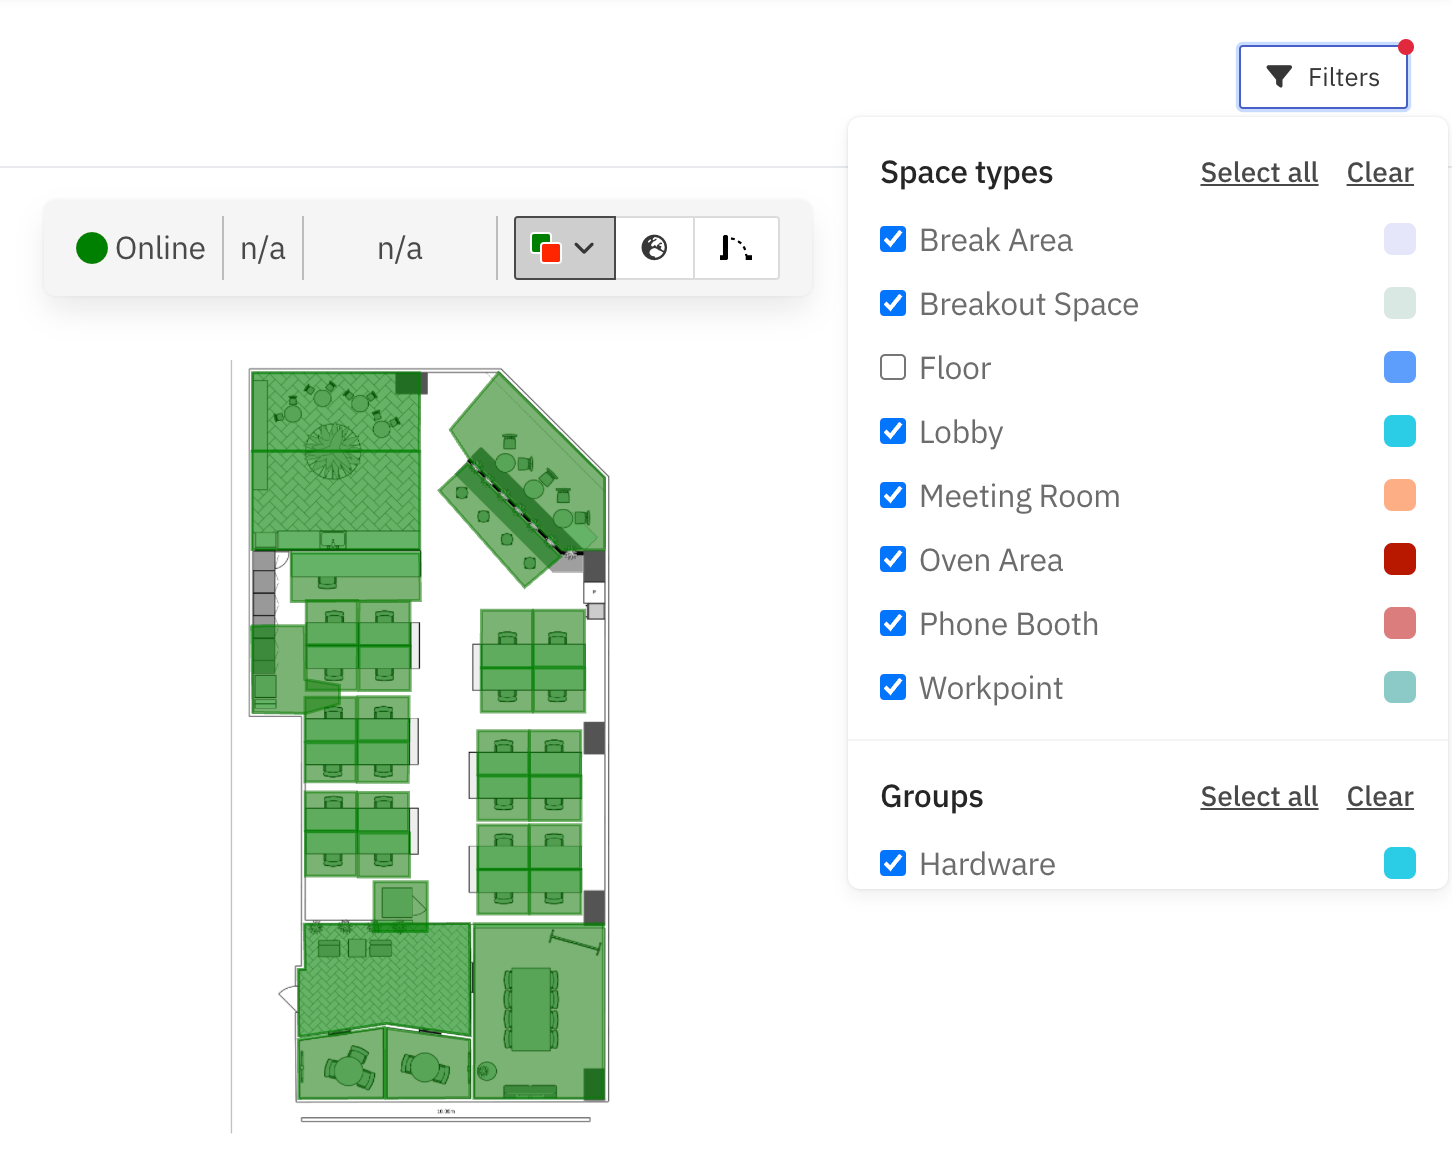Uncheck the Oven Area checkbox

tap(893, 560)
